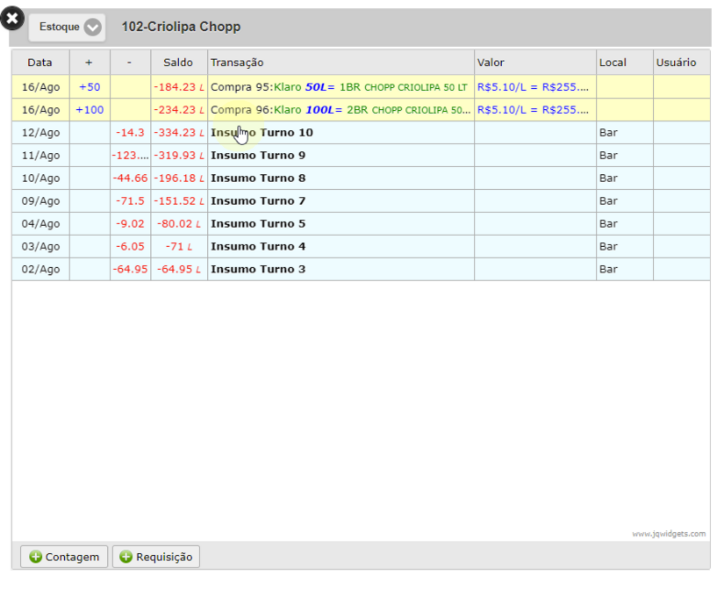
Task: Sort by the Usuário column header
Action: point(681,62)
